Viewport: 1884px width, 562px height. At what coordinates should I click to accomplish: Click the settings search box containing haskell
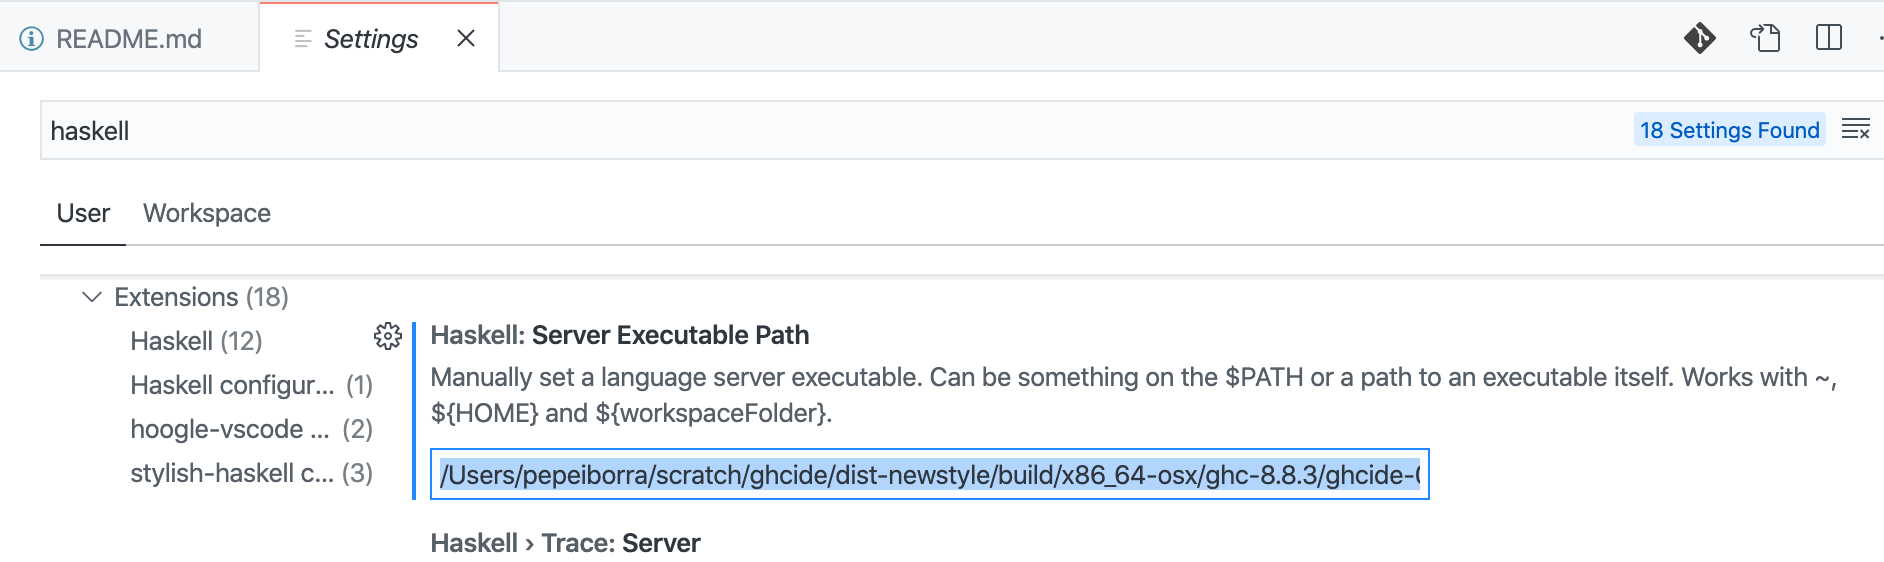[835, 130]
